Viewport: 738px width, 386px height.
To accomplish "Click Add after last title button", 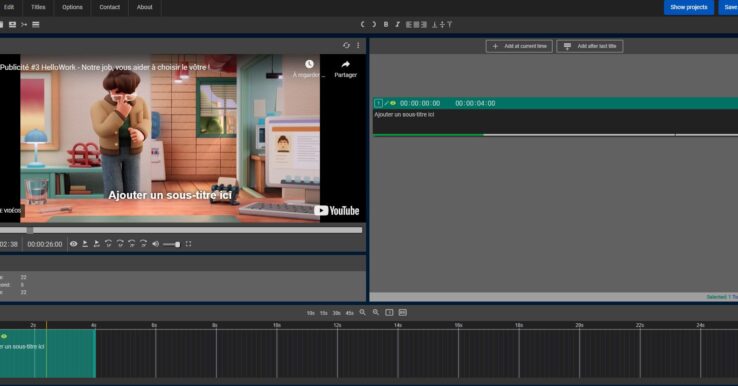I will pos(590,46).
